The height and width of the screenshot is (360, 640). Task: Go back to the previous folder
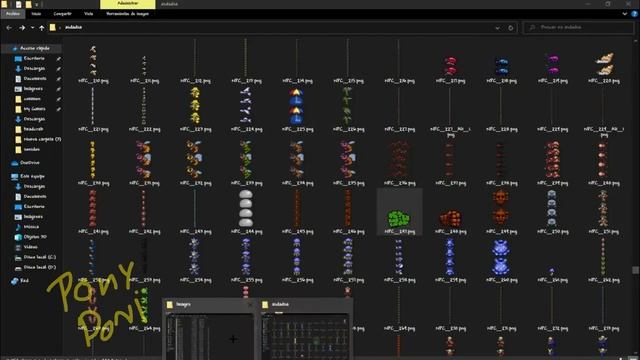pos(9,28)
